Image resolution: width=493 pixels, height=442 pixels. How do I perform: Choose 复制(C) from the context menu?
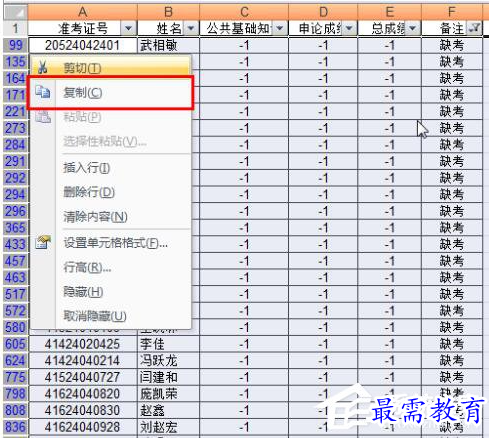[111, 92]
